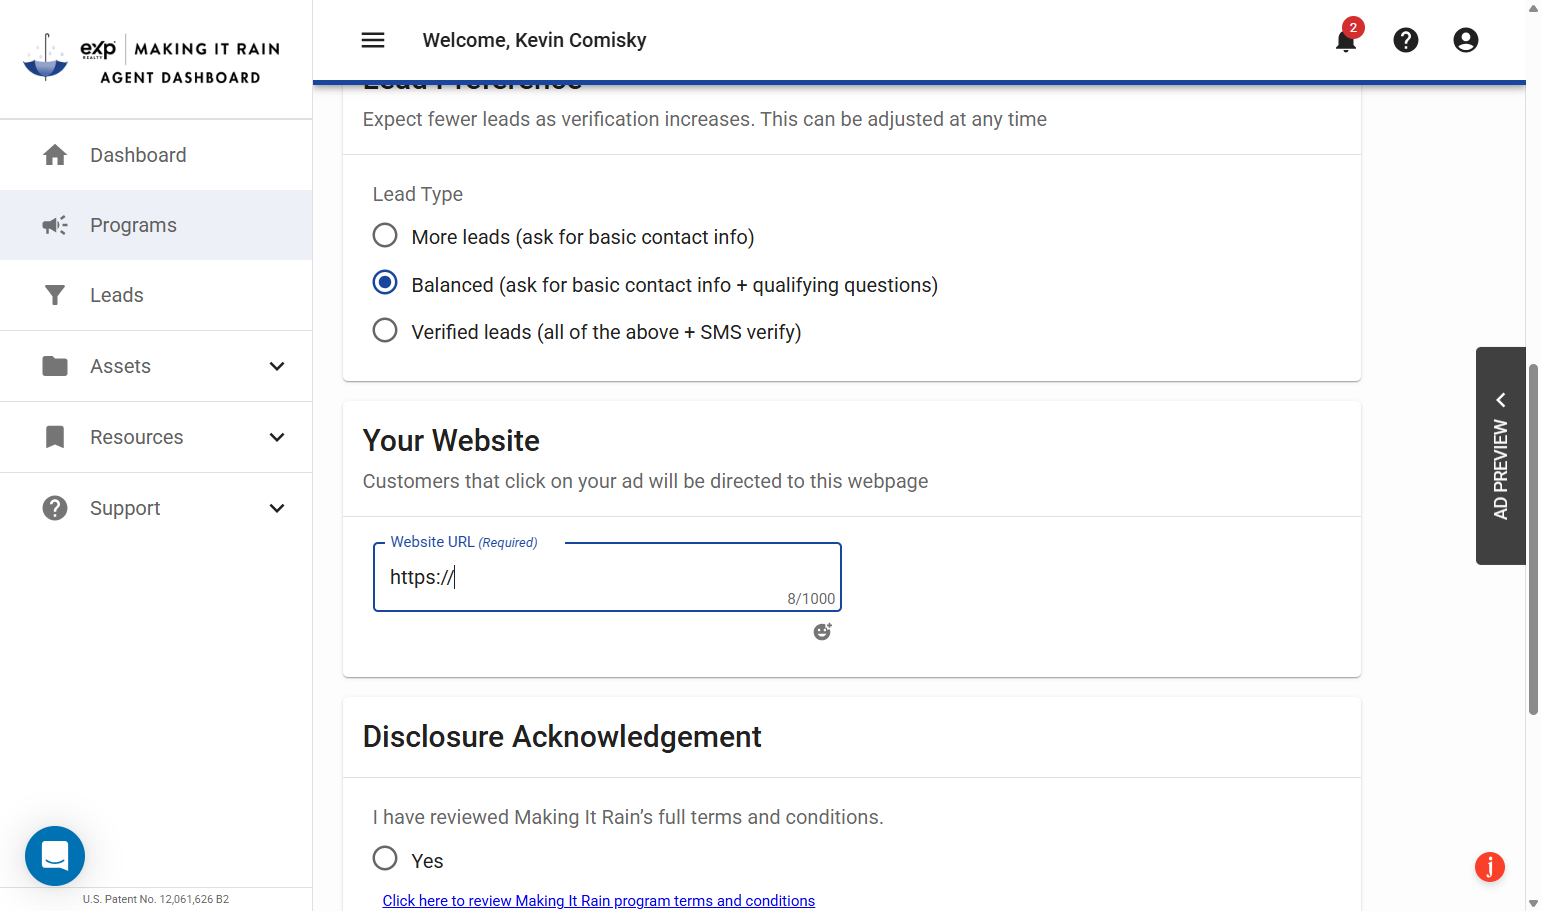Open notifications bell with 2 alerts

(x=1346, y=40)
